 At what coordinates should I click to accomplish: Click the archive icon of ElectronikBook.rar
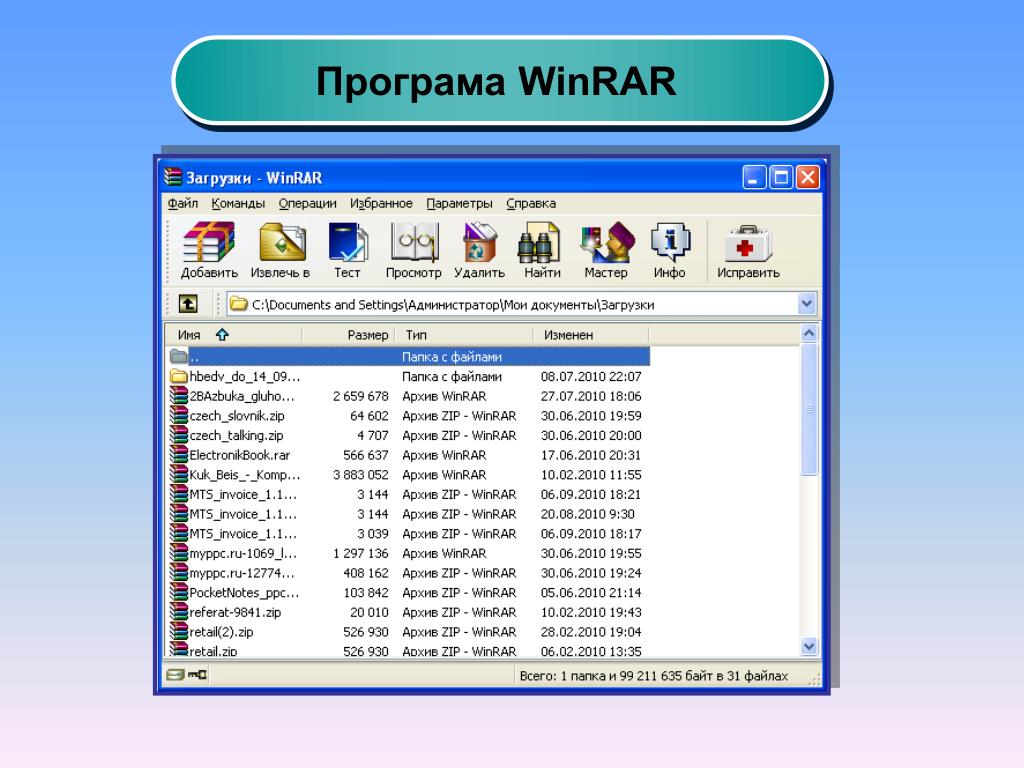point(178,455)
